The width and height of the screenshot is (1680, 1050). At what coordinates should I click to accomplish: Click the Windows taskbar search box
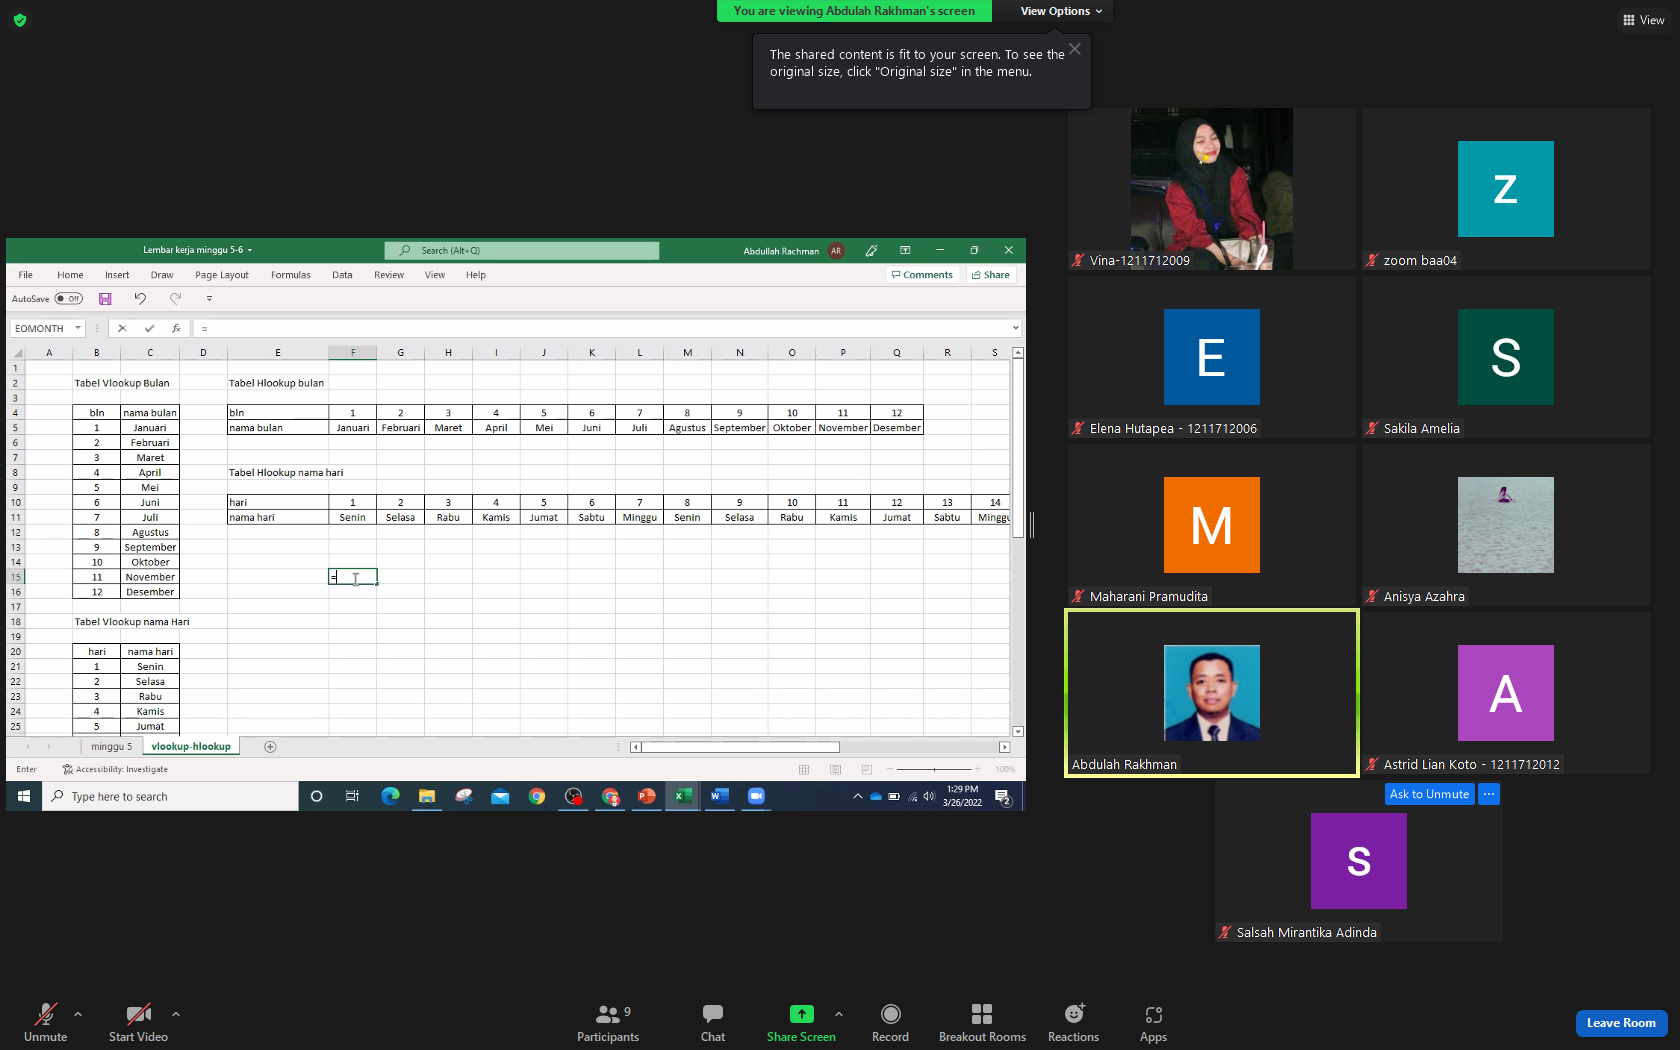tap(170, 796)
